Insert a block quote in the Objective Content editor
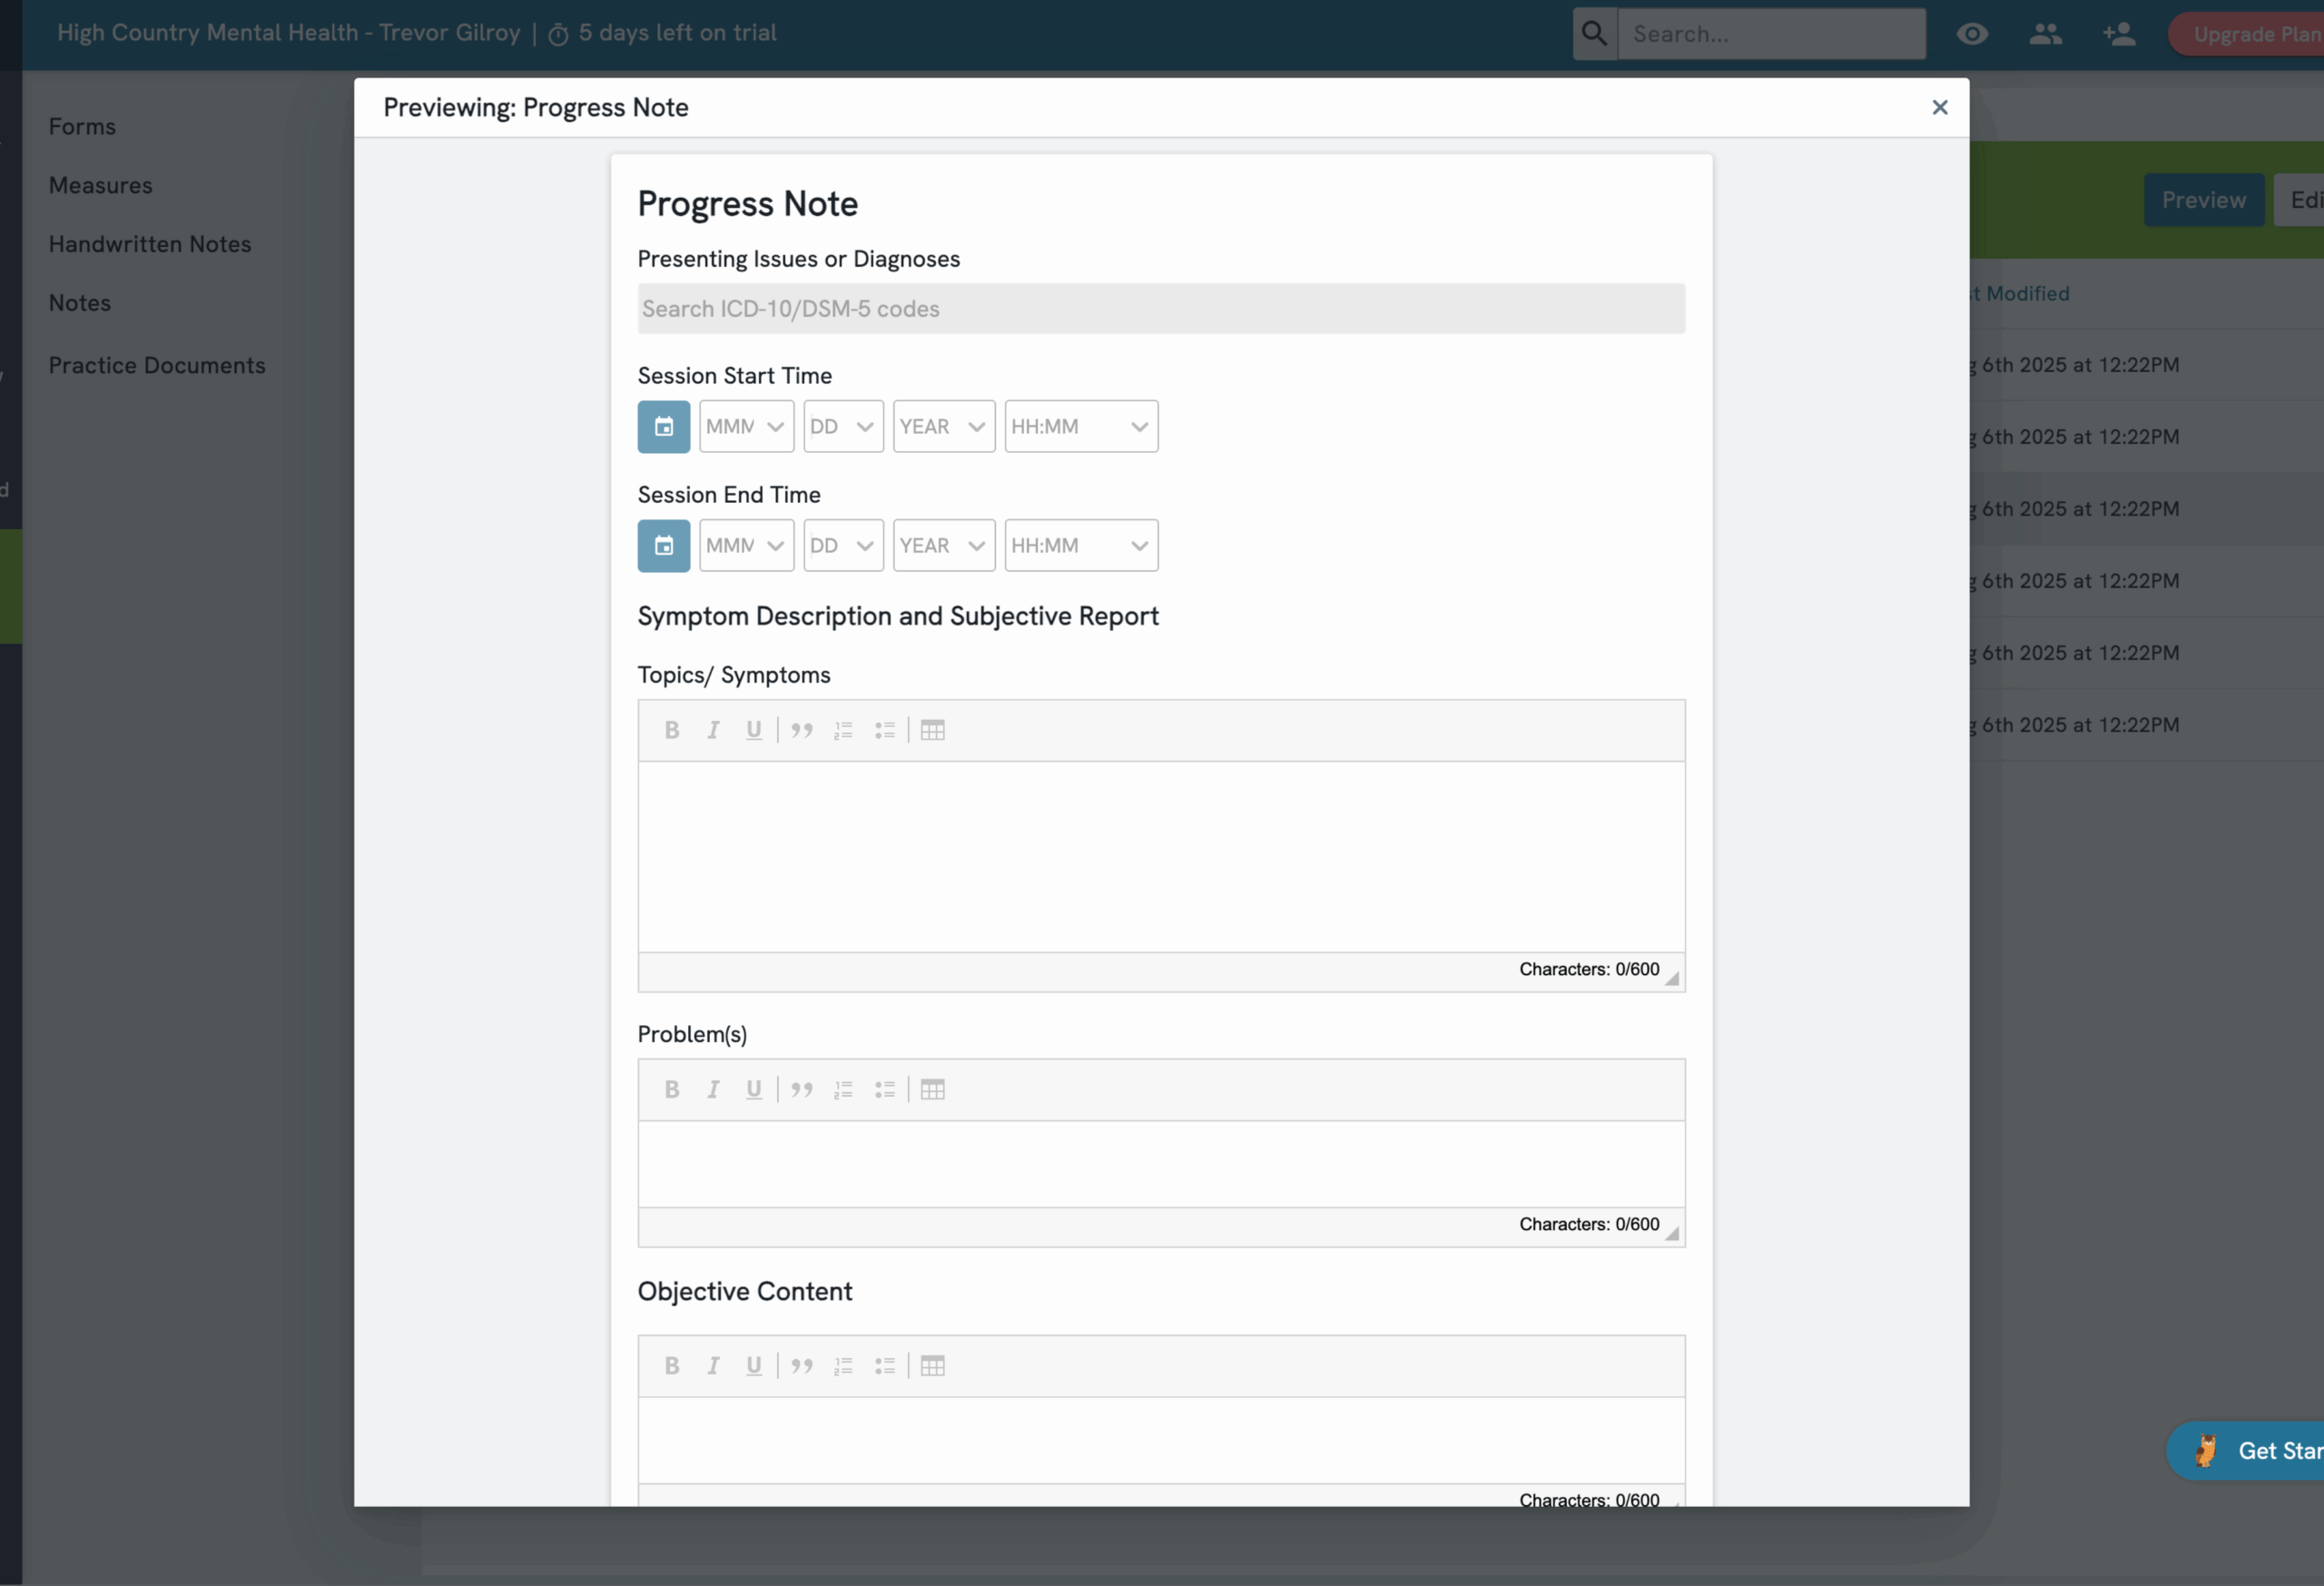This screenshot has width=2324, height=1586. (802, 1365)
